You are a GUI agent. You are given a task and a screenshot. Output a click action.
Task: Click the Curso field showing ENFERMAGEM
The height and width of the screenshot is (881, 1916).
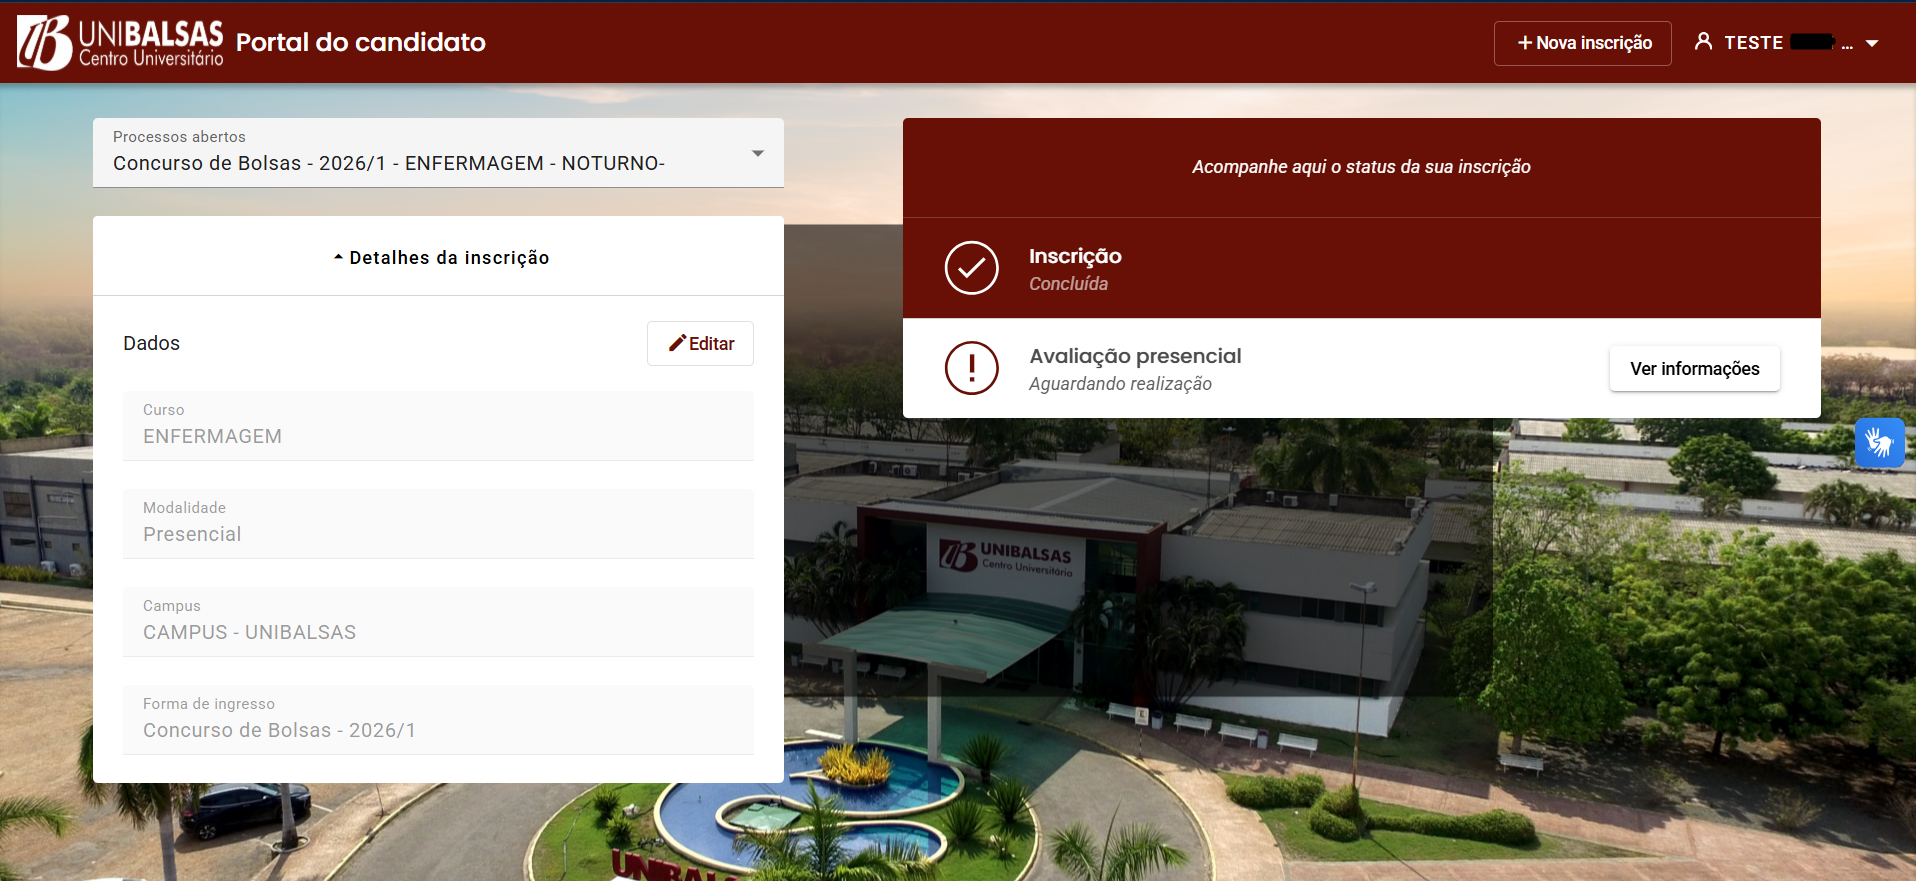pos(438,425)
